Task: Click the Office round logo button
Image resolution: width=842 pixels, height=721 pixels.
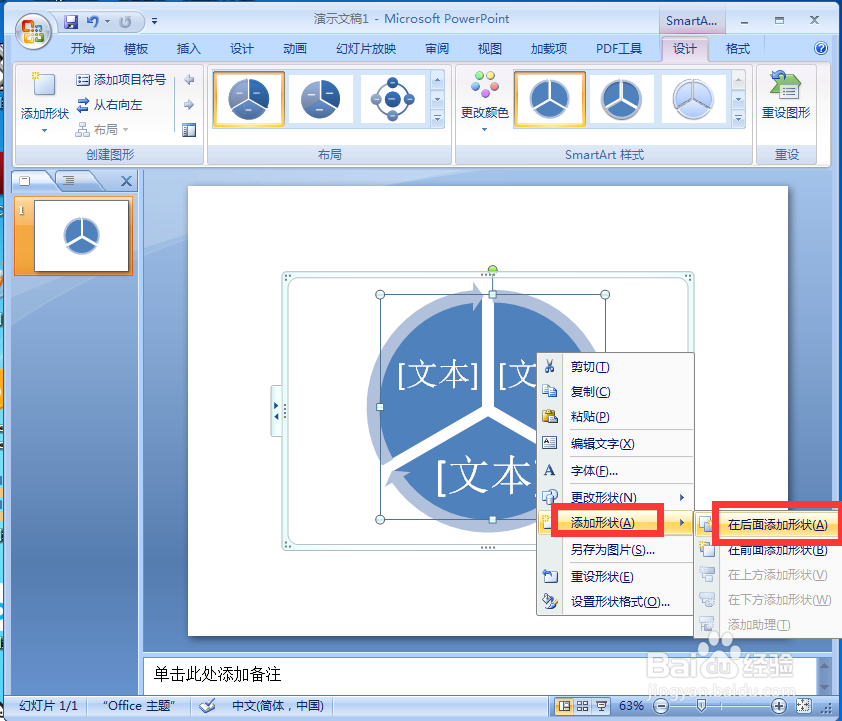Action: pos(33,31)
